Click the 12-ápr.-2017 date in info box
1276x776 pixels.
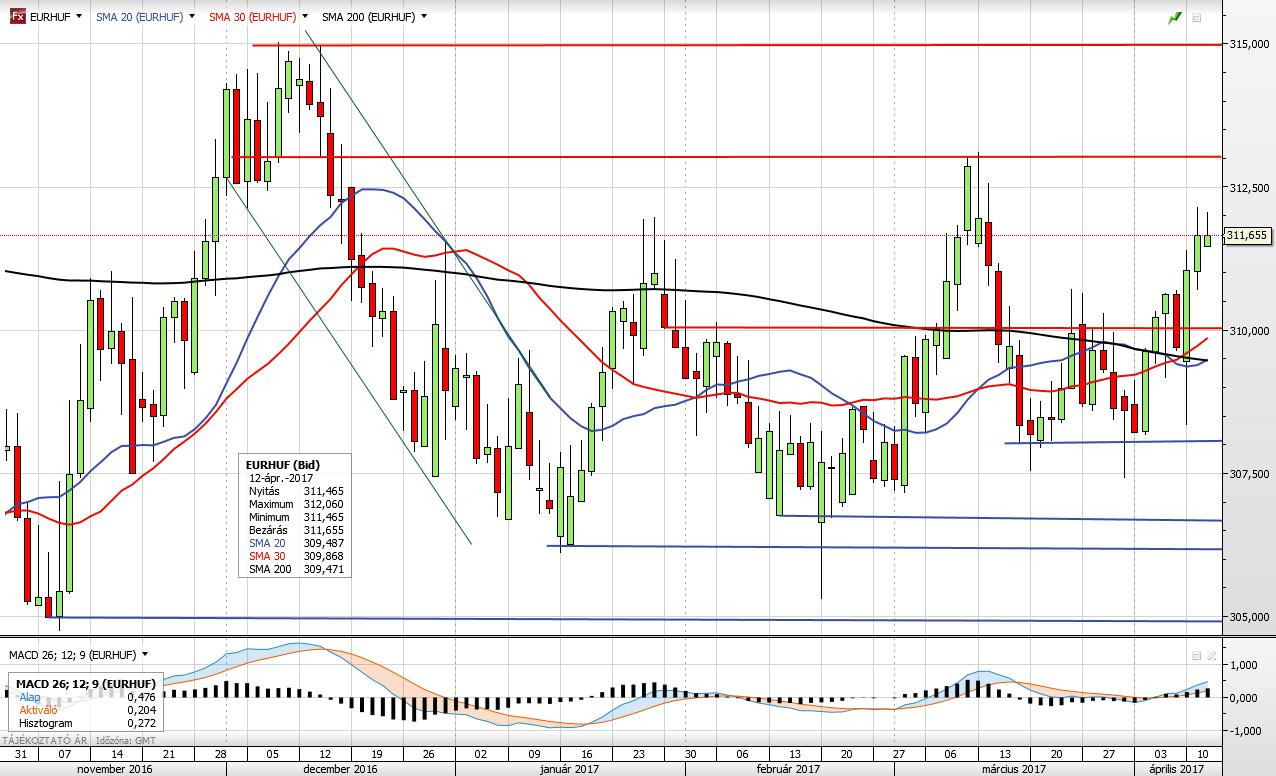(279, 478)
